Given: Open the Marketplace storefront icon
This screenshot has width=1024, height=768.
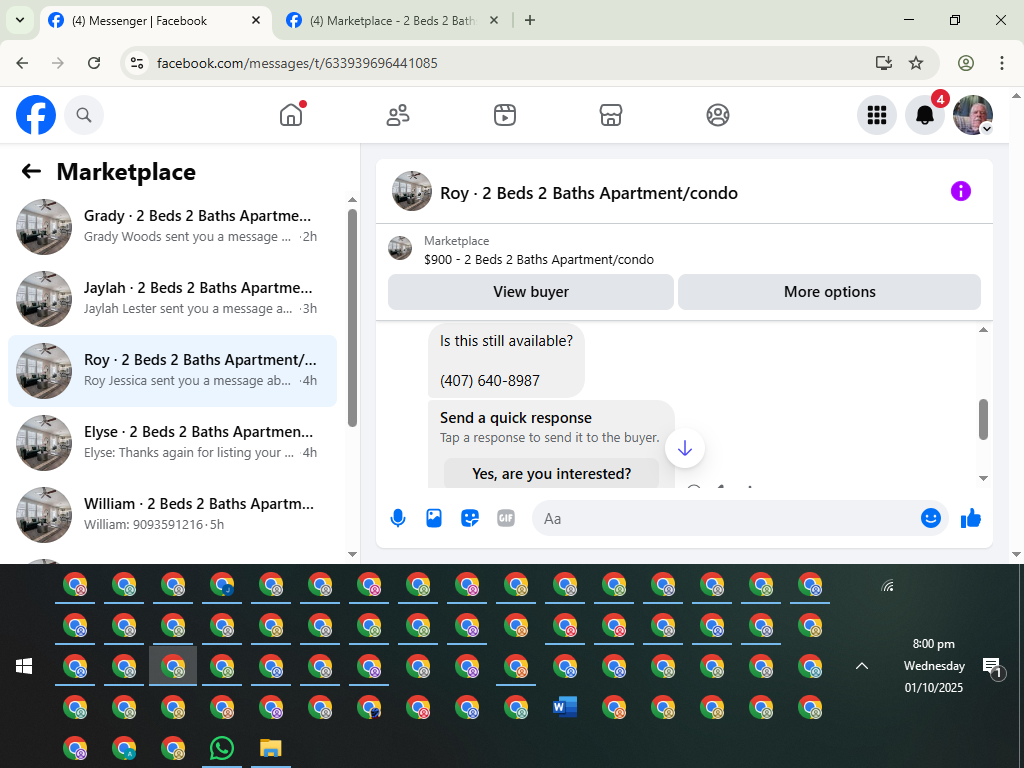Looking at the screenshot, I should 611,115.
